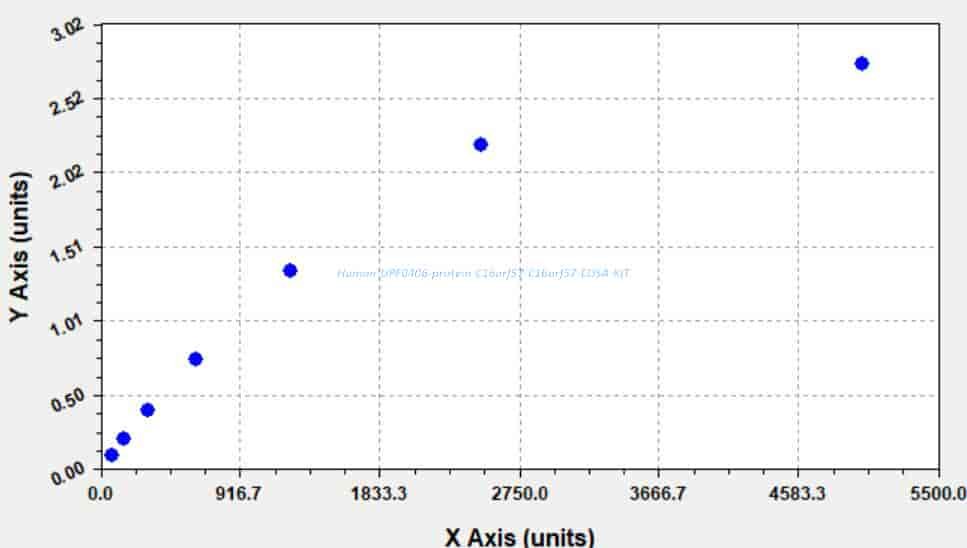Click the Y tick label "2.02"

67,177
